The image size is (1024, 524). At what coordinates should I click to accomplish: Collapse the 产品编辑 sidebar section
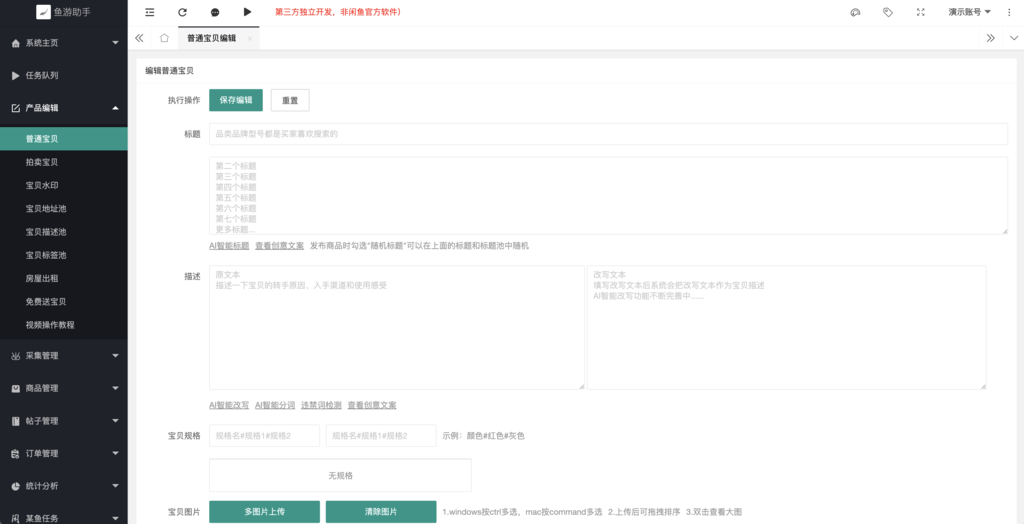click(x=64, y=107)
